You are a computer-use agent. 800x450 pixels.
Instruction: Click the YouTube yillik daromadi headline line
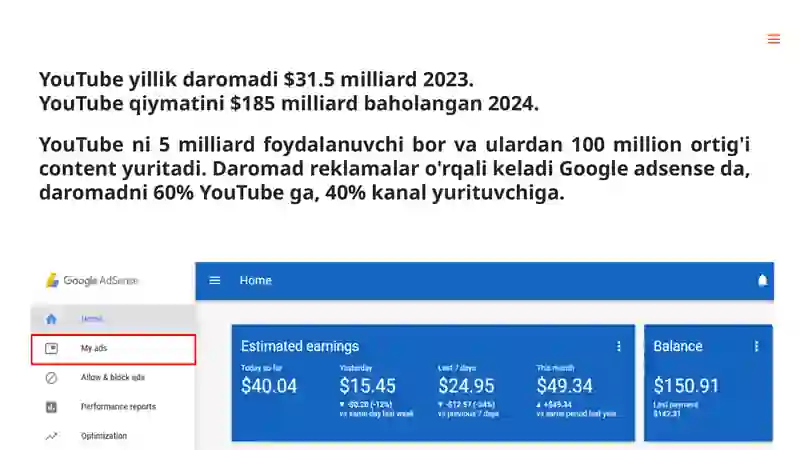click(256, 79)
